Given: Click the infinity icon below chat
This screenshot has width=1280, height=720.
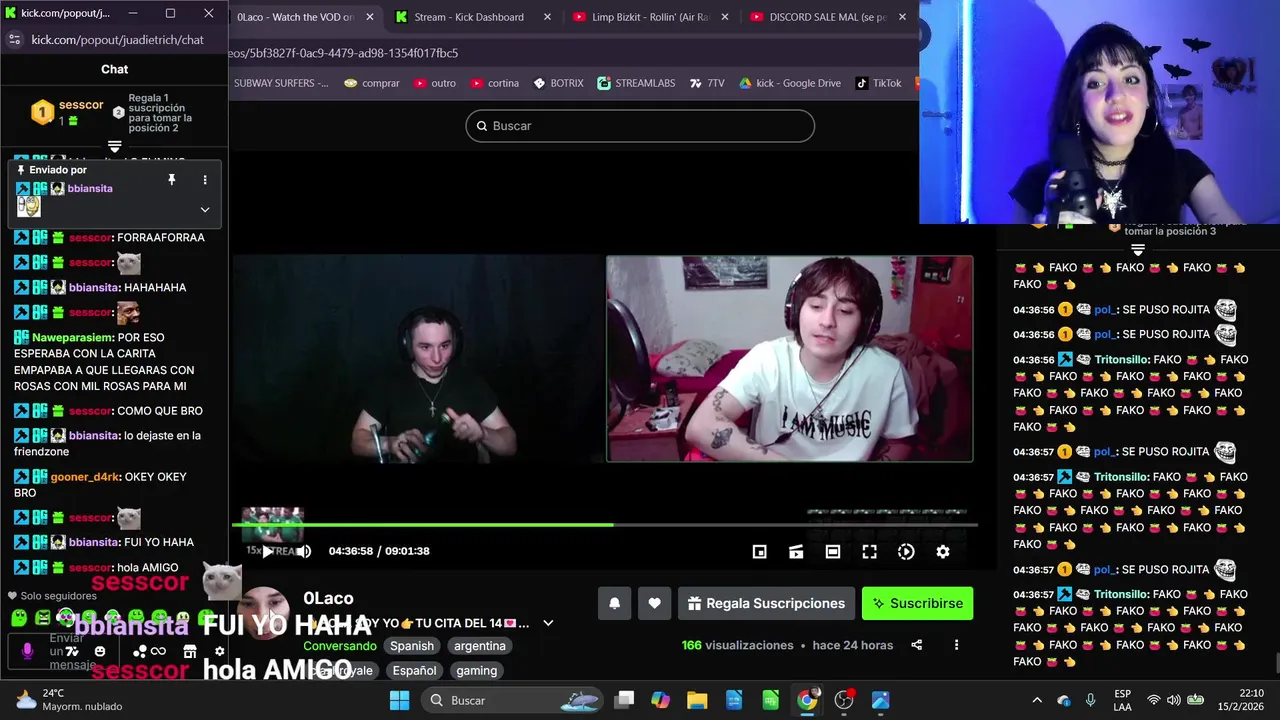Looking at the screenshot, I should point(158,651).
